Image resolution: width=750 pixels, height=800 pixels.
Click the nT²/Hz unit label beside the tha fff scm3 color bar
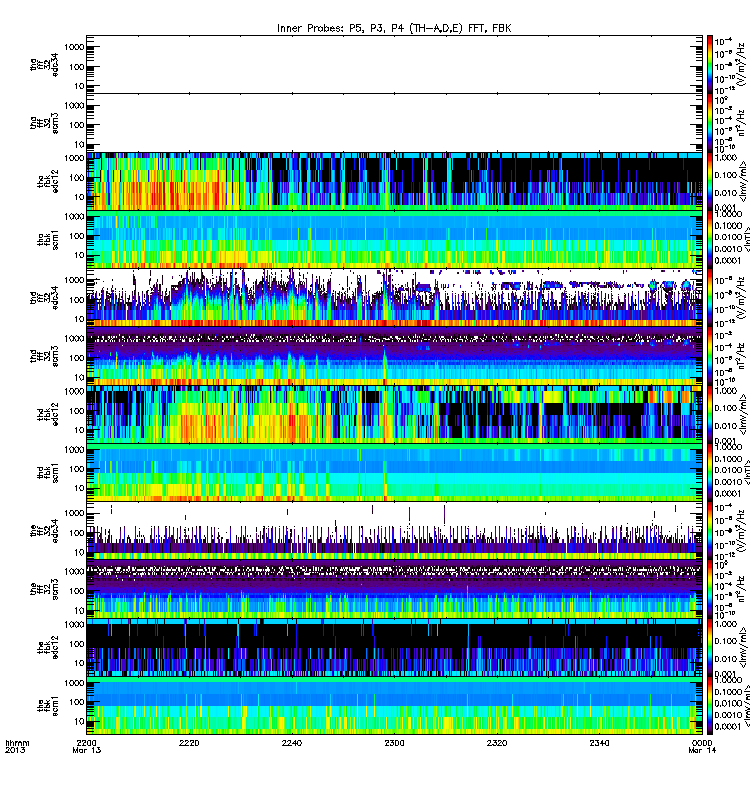click(742, 123)
